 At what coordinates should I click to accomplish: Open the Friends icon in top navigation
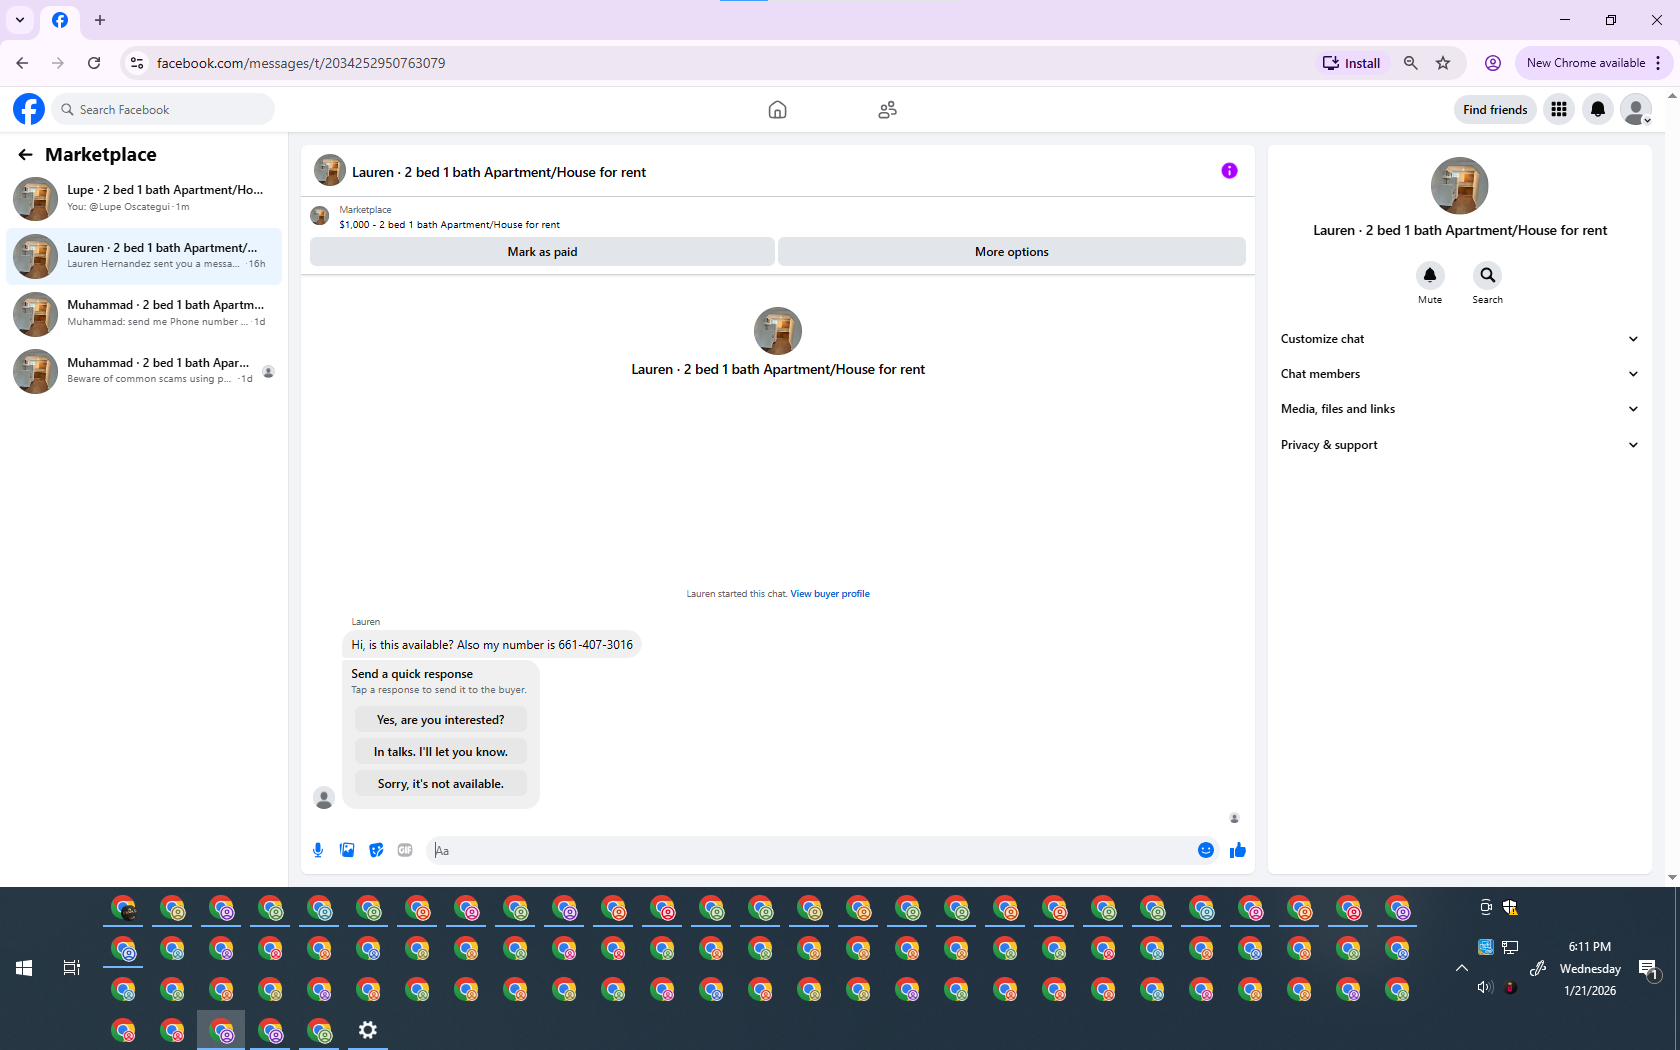[887, 110]
